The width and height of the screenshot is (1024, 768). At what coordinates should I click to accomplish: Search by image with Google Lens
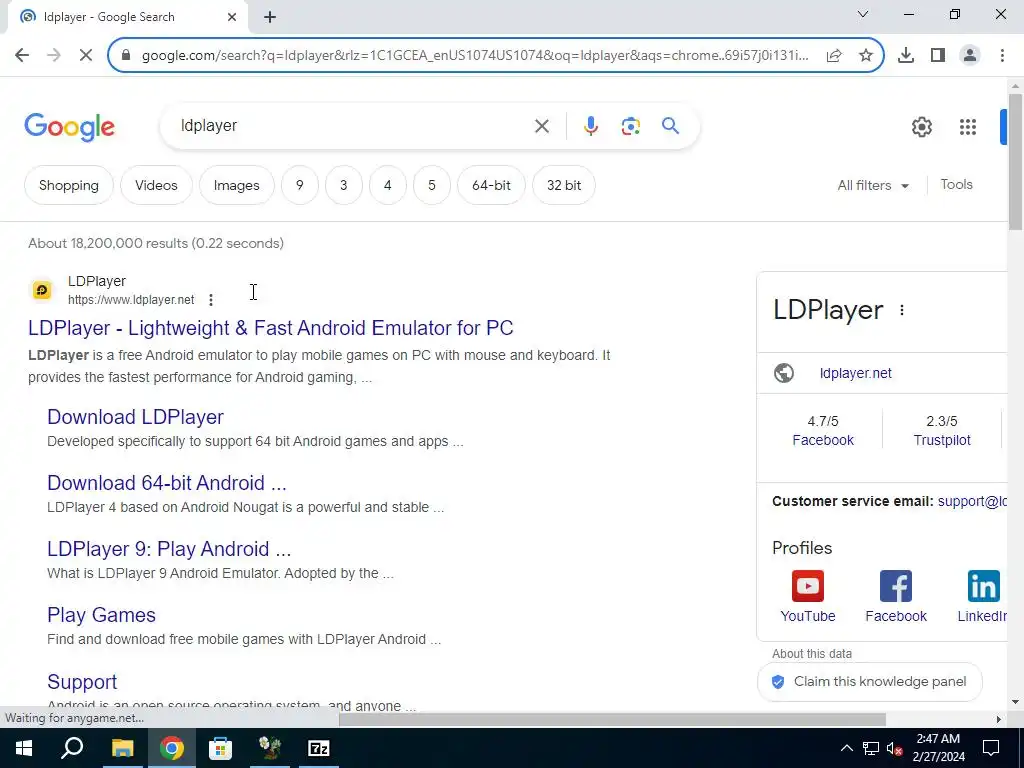[x=630, y=126]
